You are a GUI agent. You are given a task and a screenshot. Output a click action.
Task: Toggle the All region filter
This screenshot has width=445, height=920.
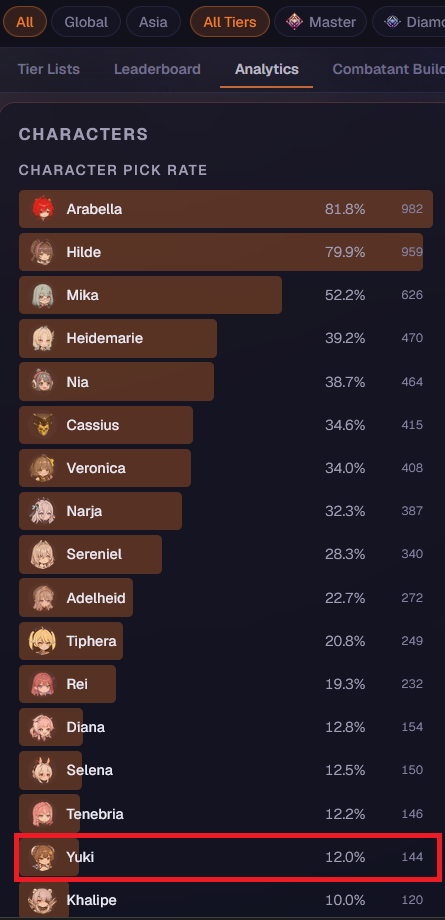click(x=25, y=22)
